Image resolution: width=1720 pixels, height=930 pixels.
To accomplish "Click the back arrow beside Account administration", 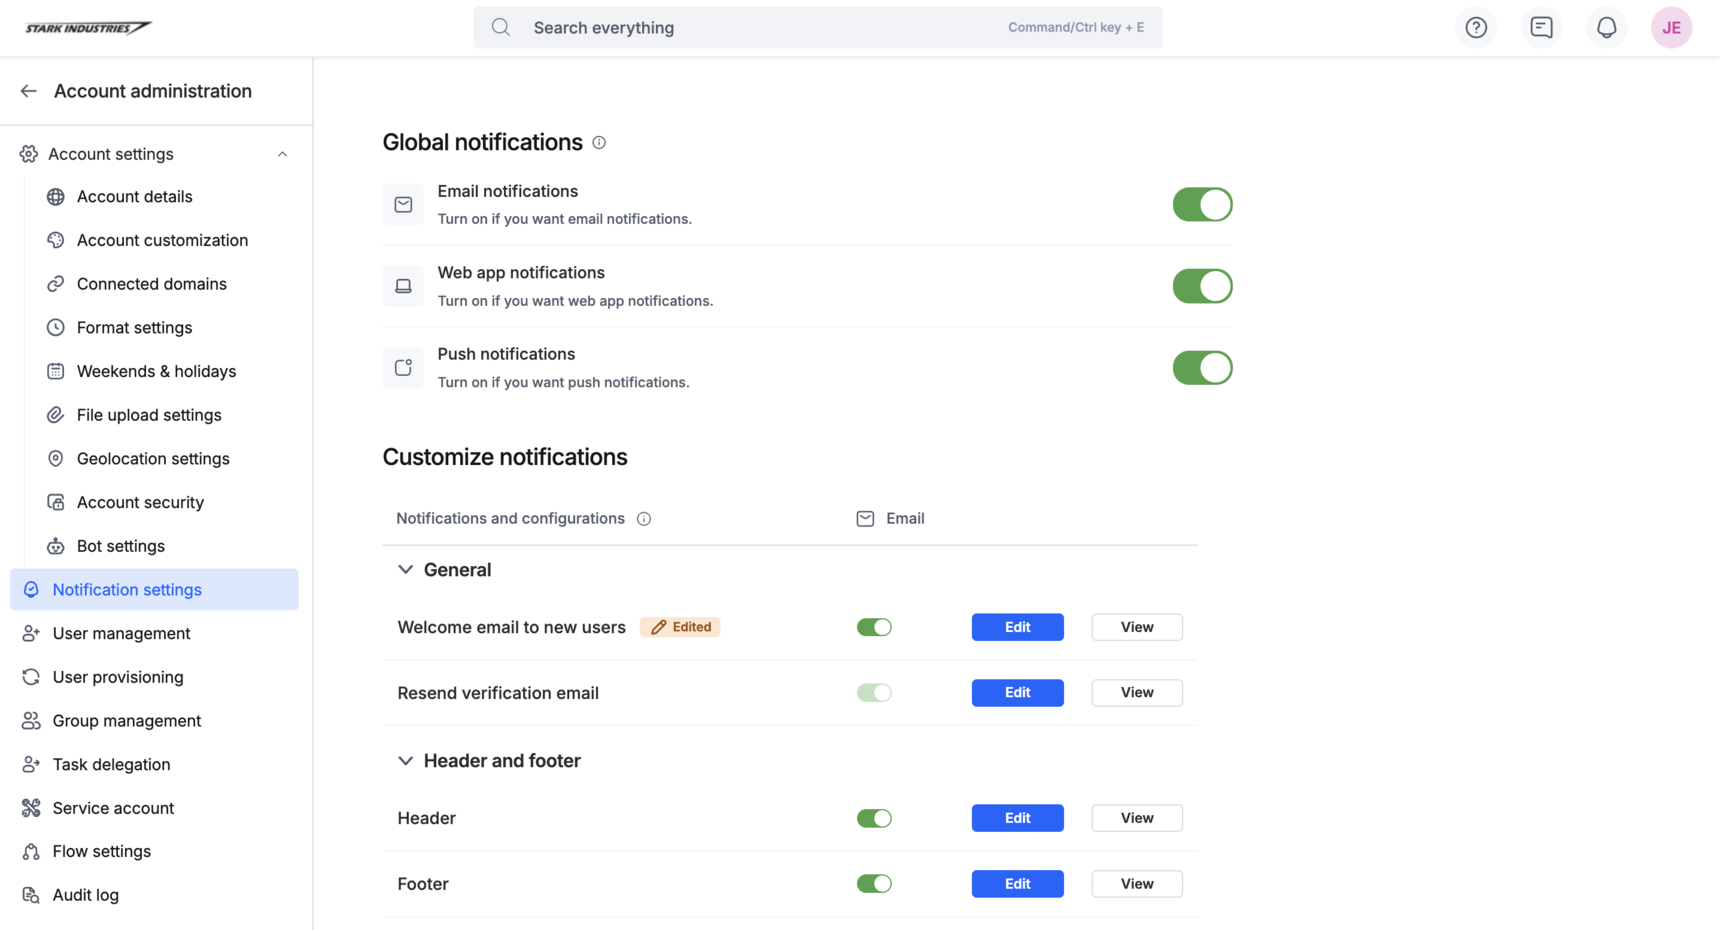I will click(x=29, y=91).
